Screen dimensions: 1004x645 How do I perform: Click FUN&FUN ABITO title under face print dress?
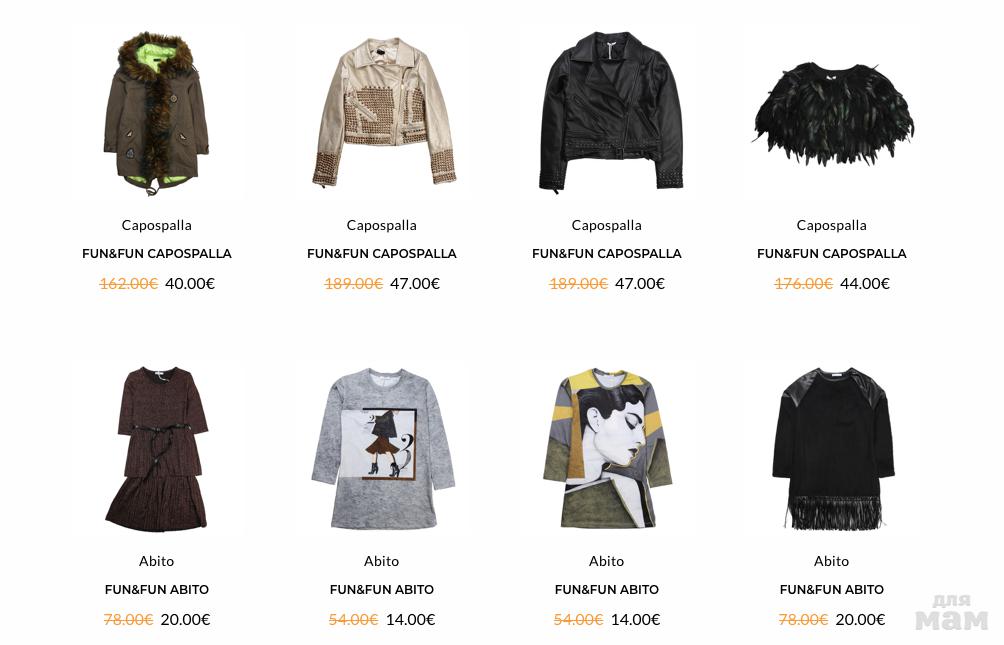click(606, 589)
